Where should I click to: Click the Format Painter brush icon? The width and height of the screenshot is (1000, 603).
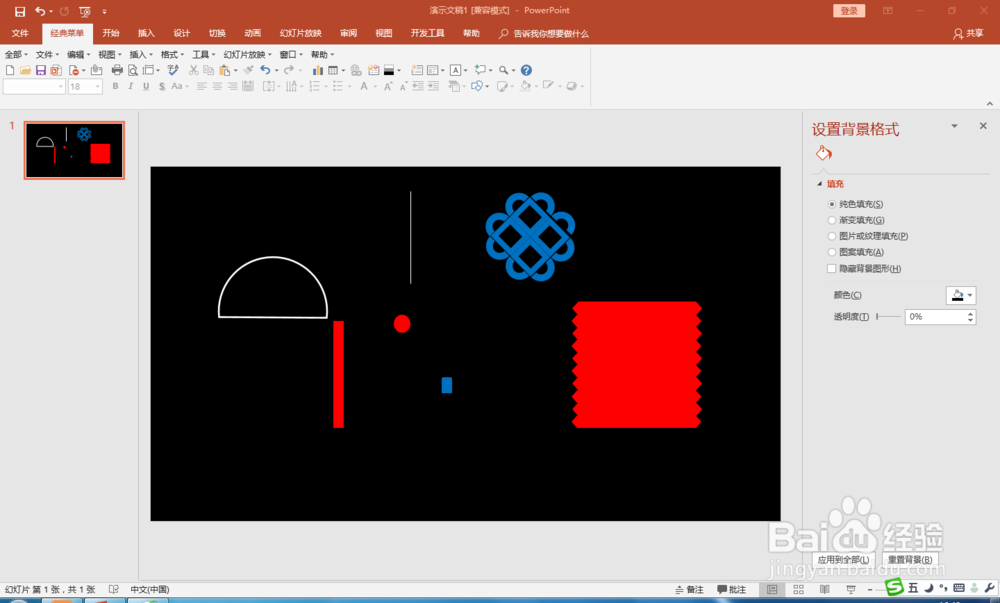[x=249, y=70]
